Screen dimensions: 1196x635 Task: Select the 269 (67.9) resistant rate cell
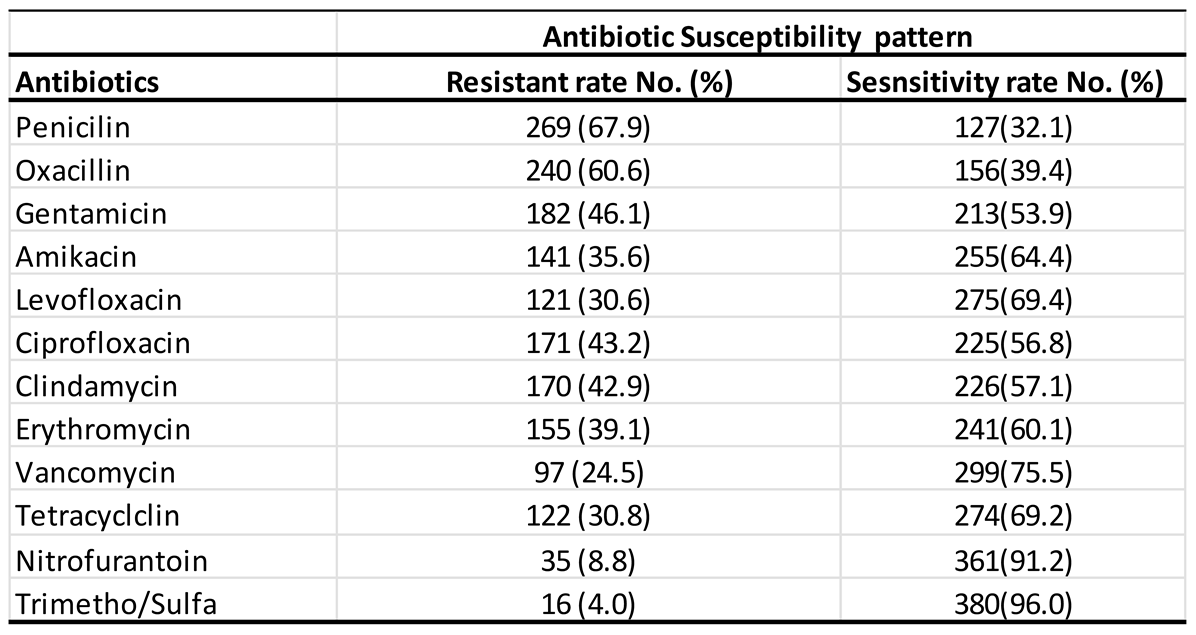[x=589, y=127]
